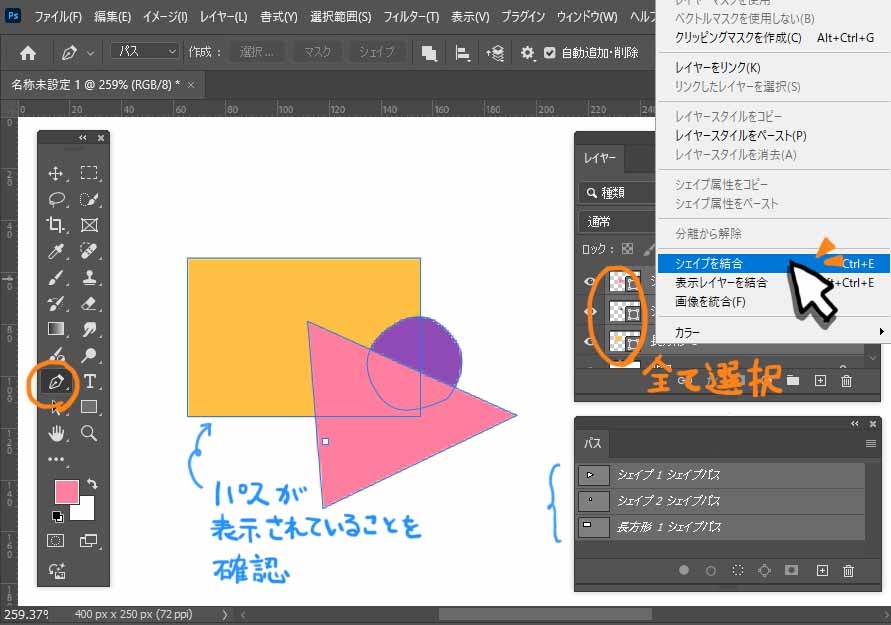Delete current path with Paths panel trash icon
The image size is (891, 625).
[848, 571]
